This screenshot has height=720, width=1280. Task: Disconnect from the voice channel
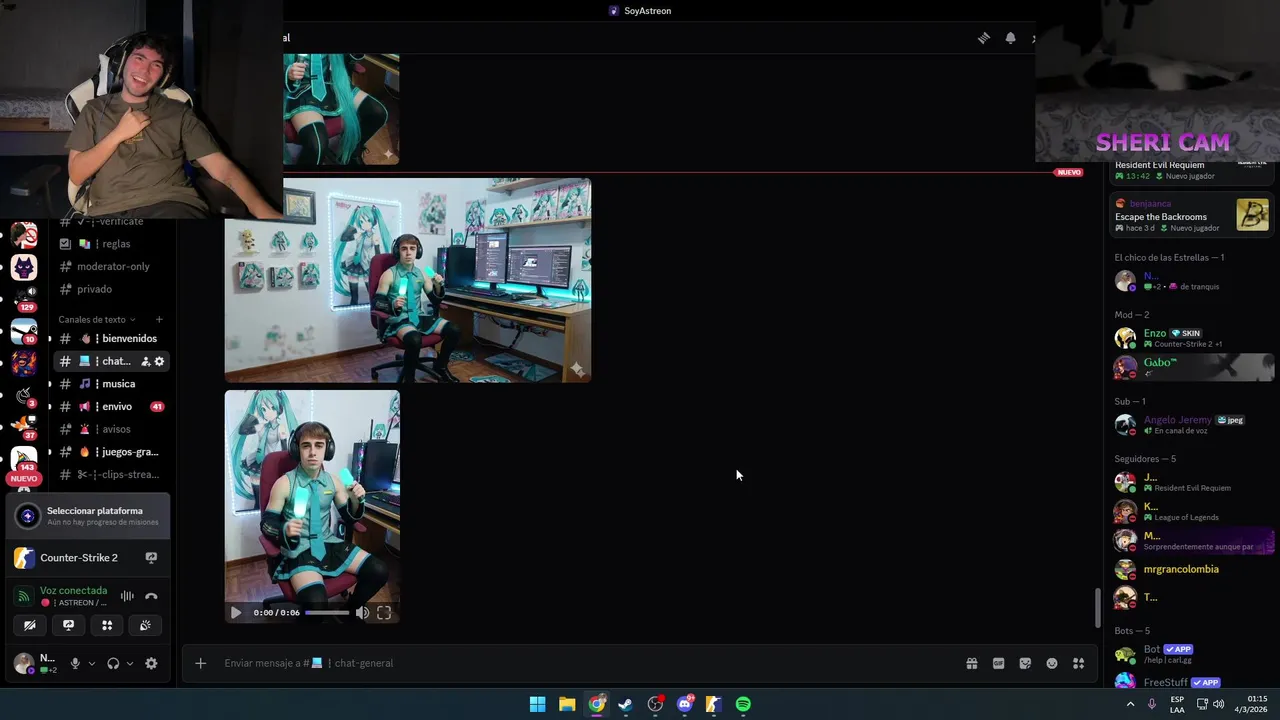pyautogui.click(x=151, y=596)
